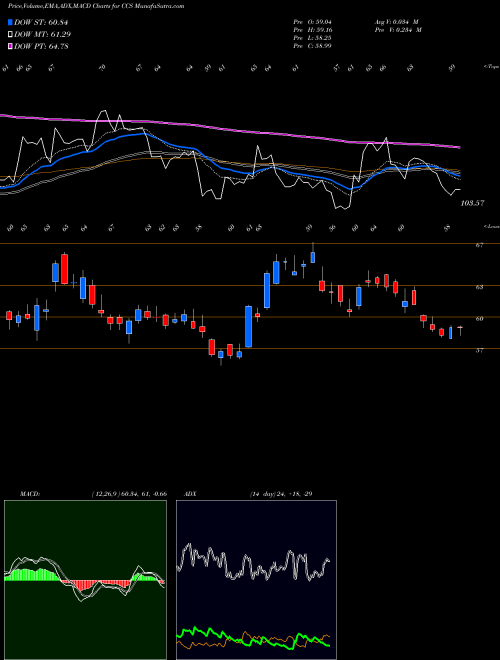This screenshot has width=500, height=660.
Task: Click the 'Avg V: 0.084 M' value
Action: tap(396, 22)
